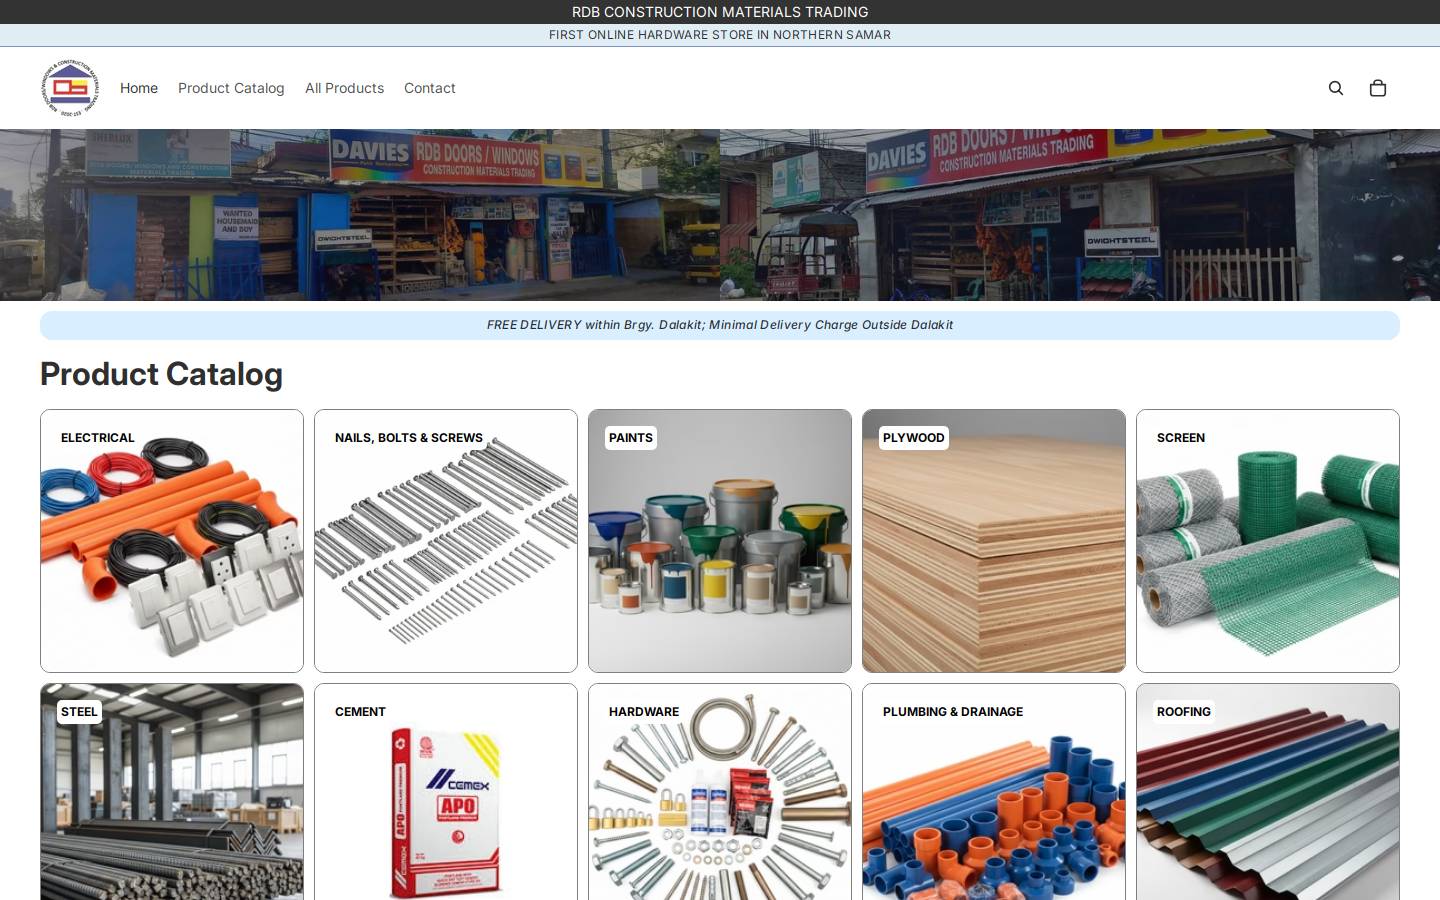This screenshot has height=900, width=1440.
Task: Click the PAINTS label badge
Action: (x=631, y=438)
